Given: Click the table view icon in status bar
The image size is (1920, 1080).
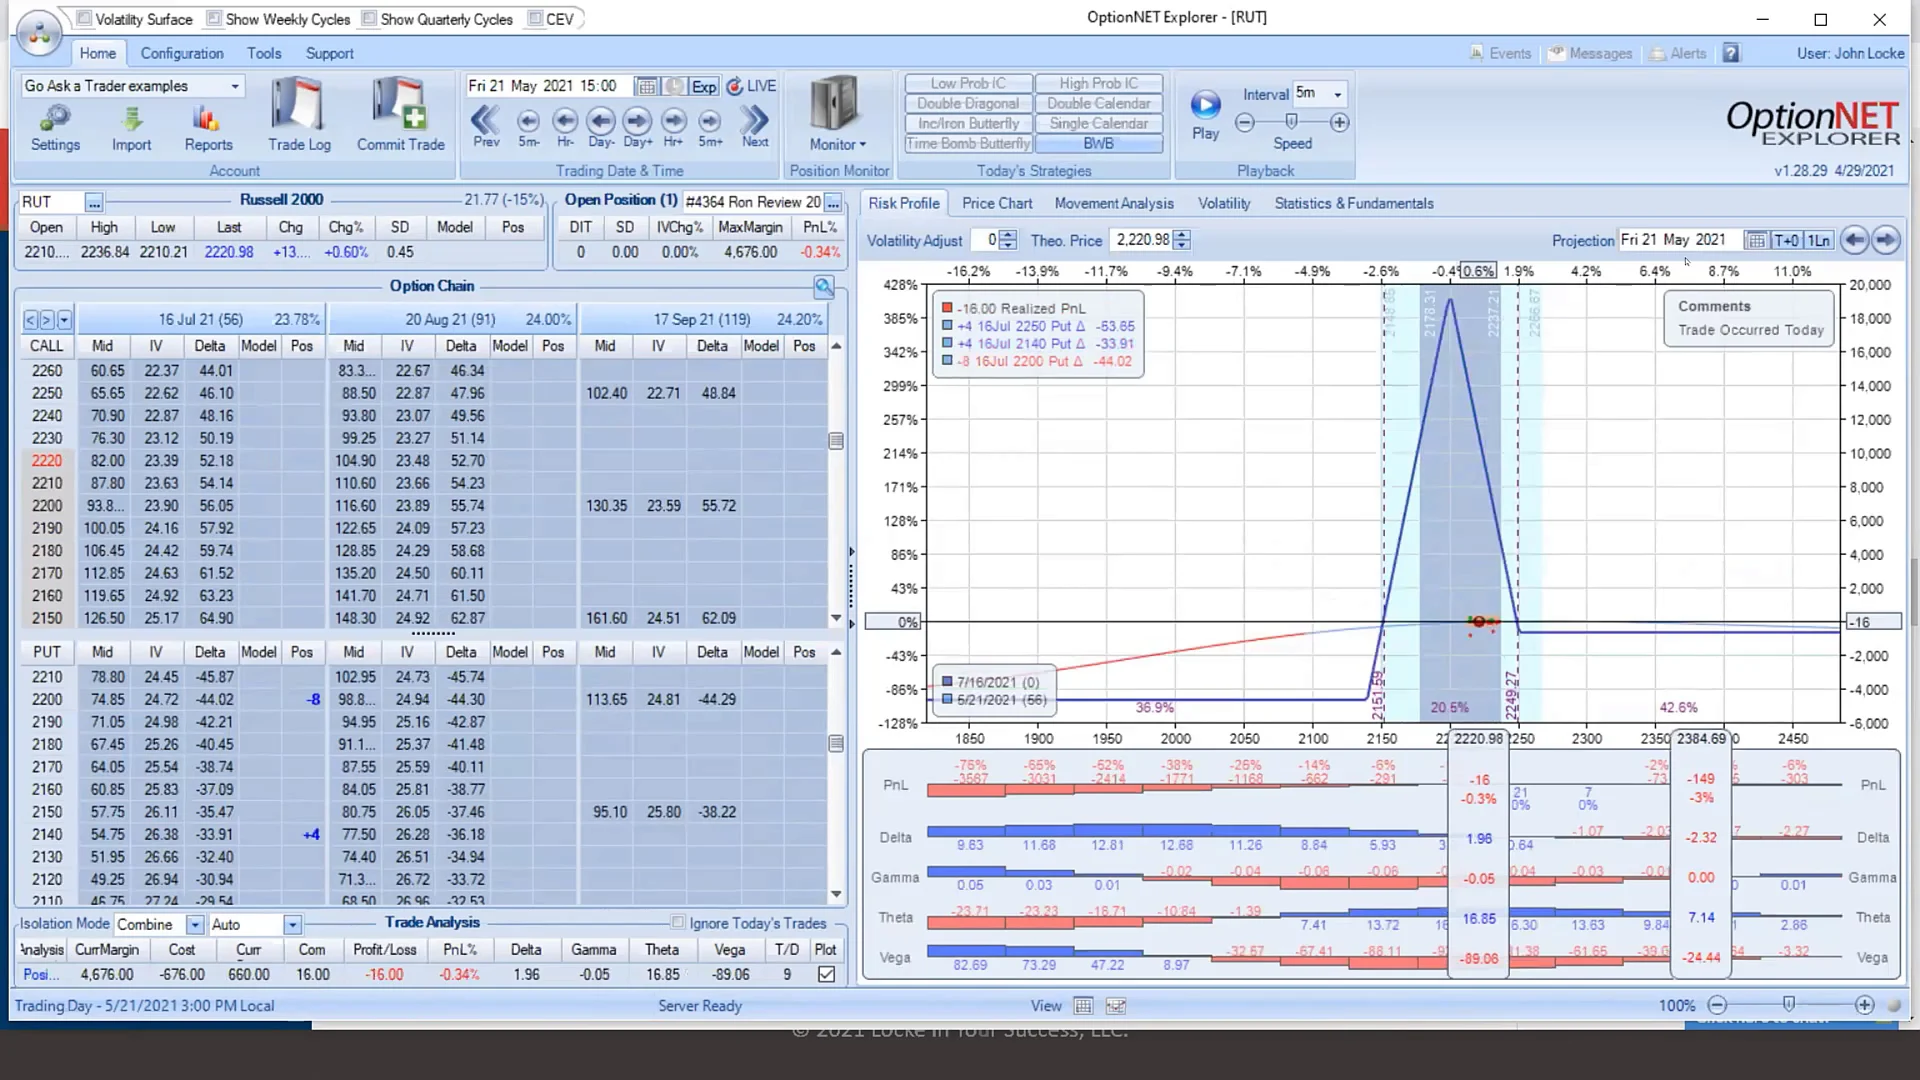Looking at the screenshot, I should click(x=1083, y=1006).
